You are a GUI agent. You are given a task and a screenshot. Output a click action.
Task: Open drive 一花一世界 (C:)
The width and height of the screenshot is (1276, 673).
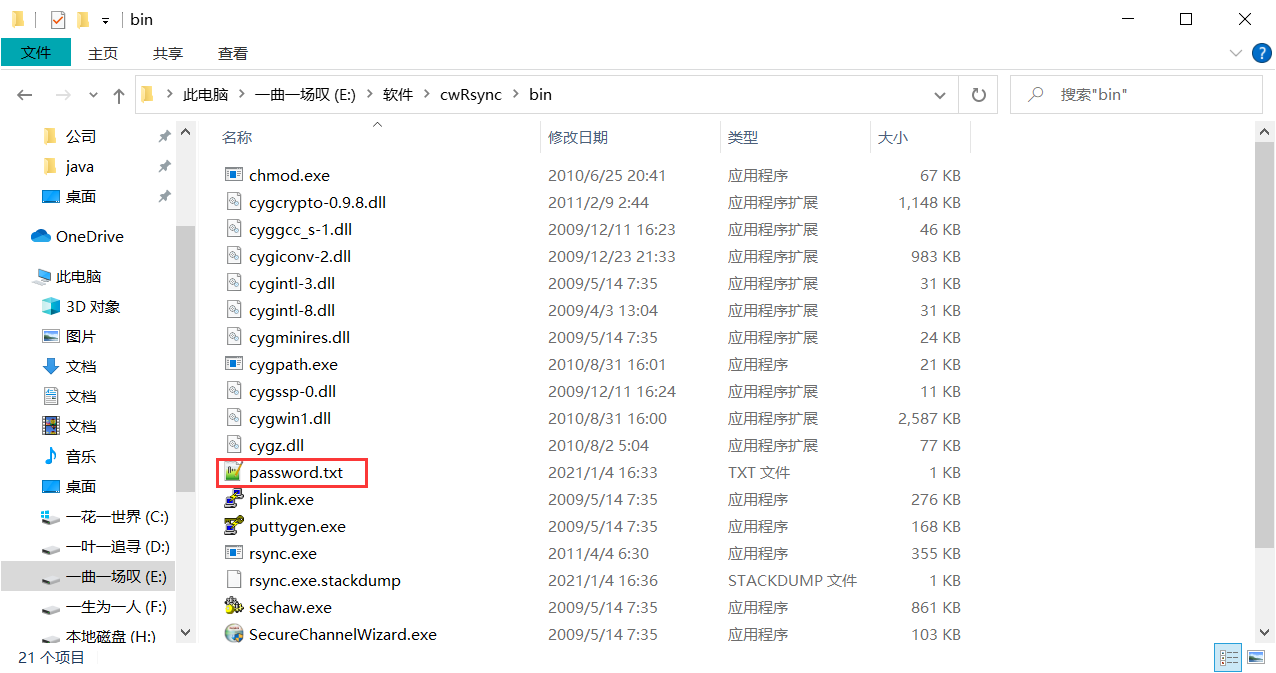pyautogui.click(x=117, y=517)
